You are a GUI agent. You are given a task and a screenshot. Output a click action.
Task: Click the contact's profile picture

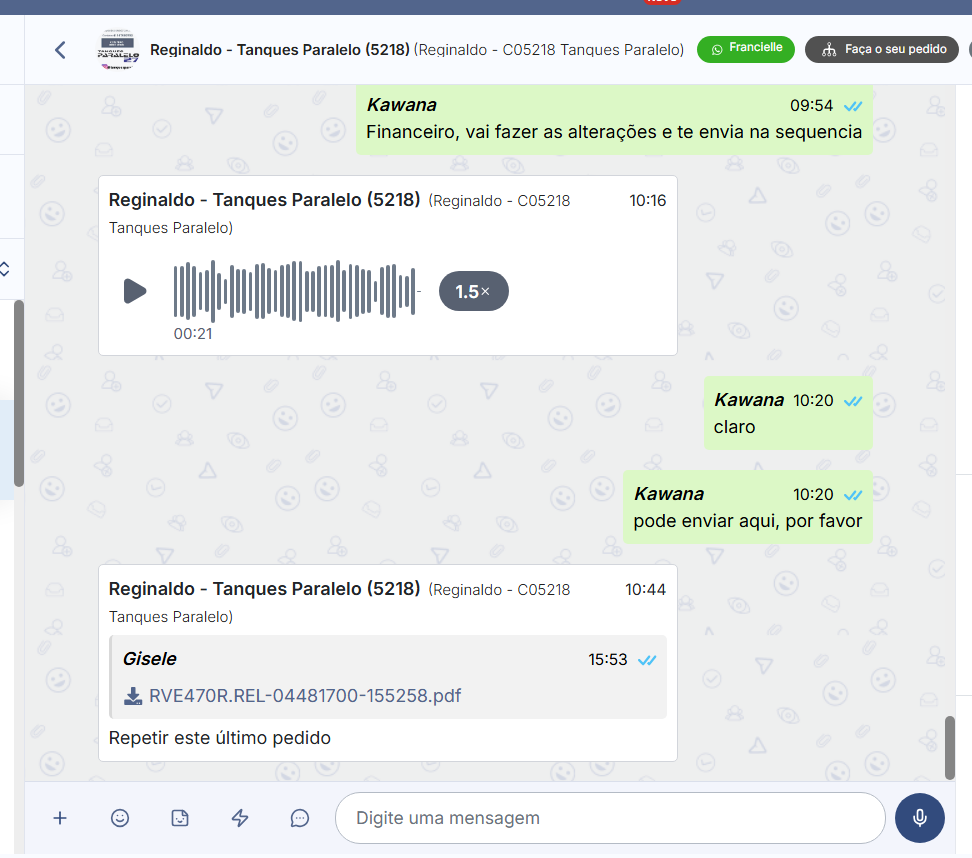coord(119,49)
